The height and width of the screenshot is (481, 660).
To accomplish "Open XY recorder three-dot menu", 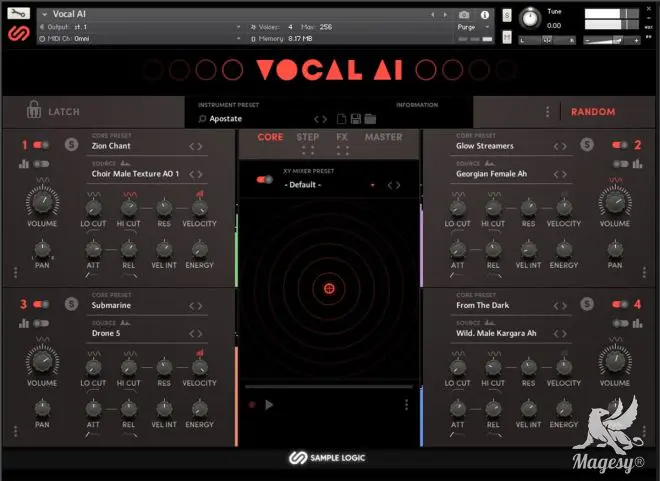I will point(406,405).
